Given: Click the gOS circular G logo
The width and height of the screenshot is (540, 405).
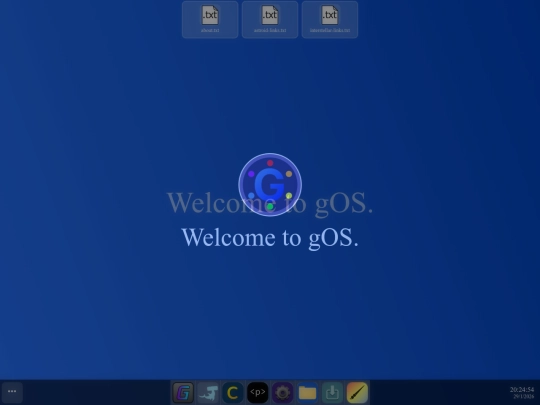Looking at the screenshot, I should point(270,185).
